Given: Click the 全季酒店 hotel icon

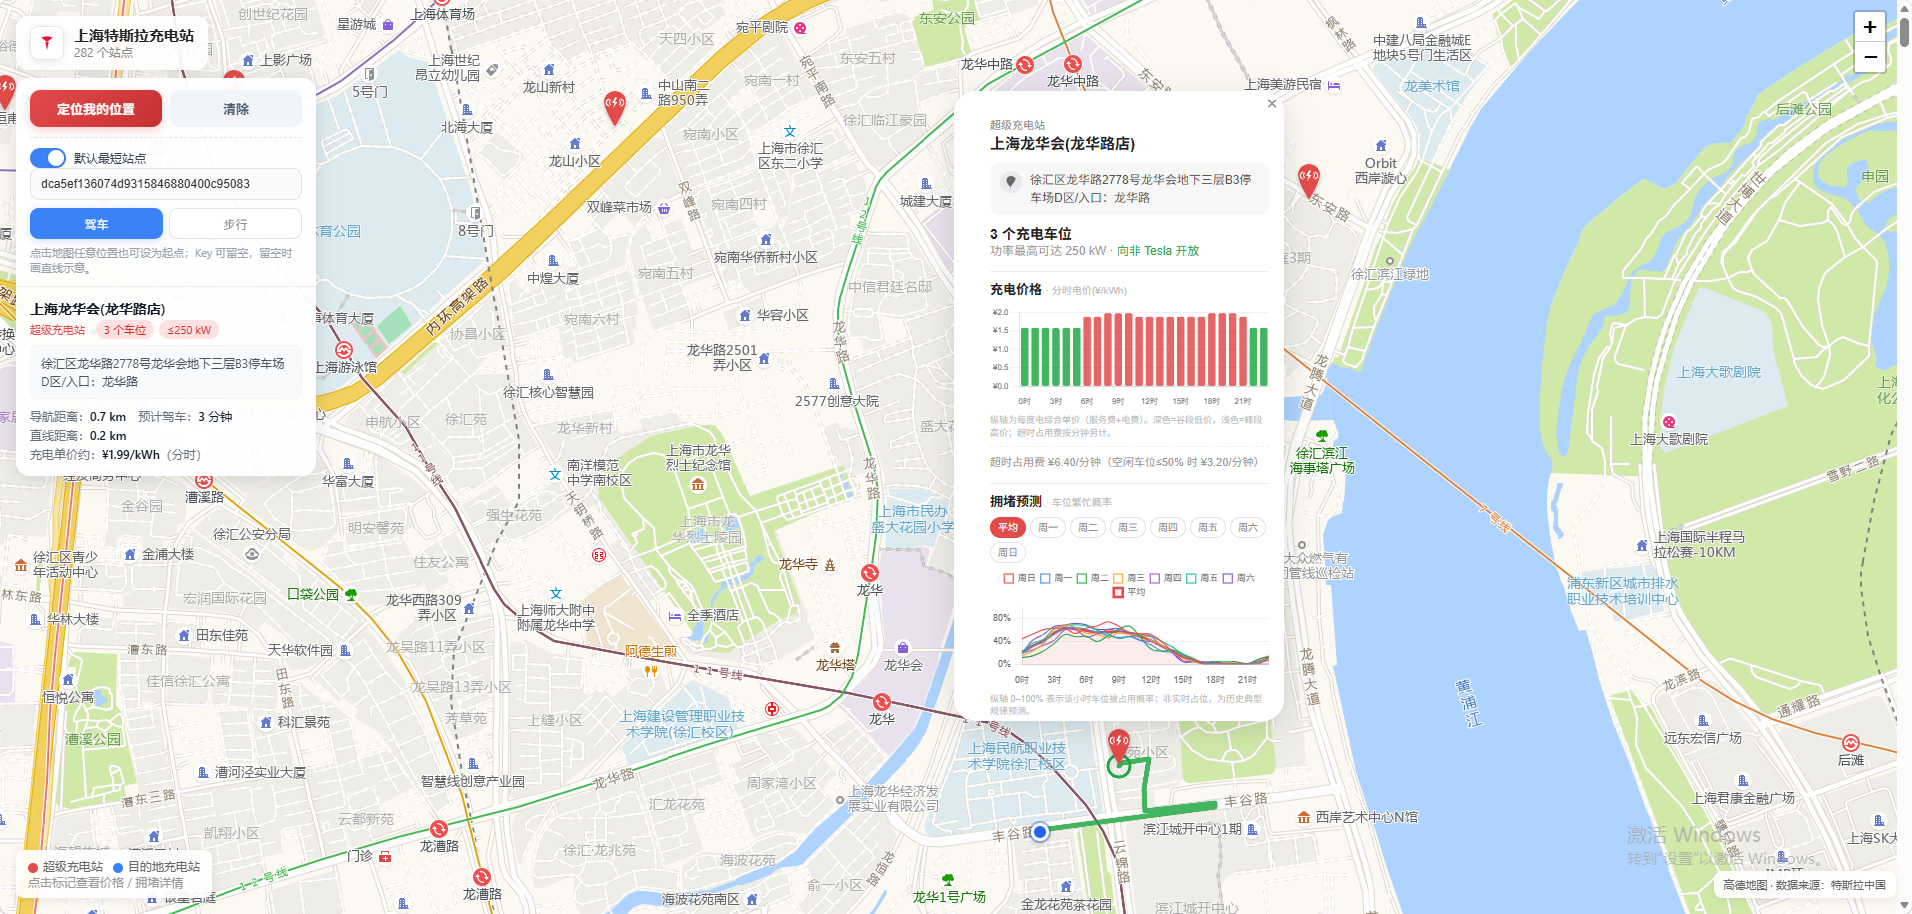Looking at the screenshot, I should click(x=675, y=616).
